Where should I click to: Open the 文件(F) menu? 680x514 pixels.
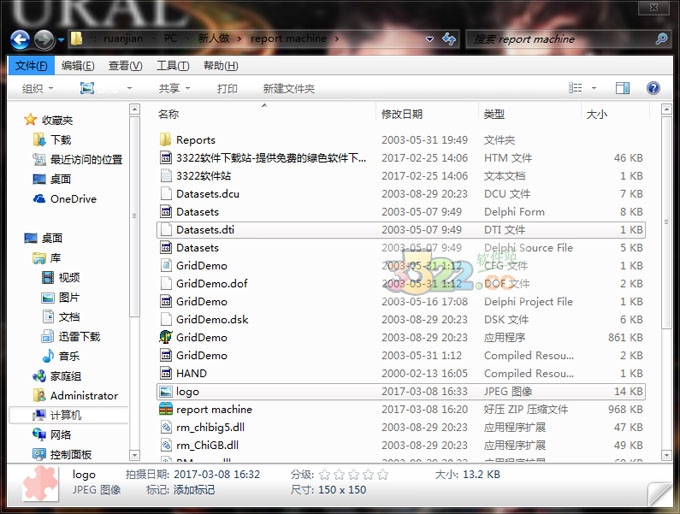pyautogui.click(x=31, y=65)
